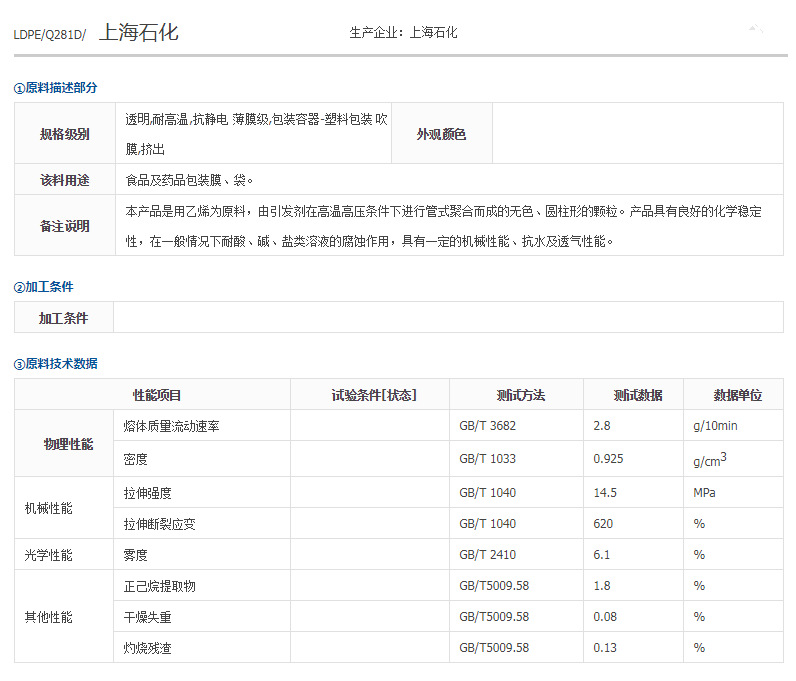Click the % unit in the 雾度 row
The height and width of the screenshot is (681, 796).
tap(699, 555)
